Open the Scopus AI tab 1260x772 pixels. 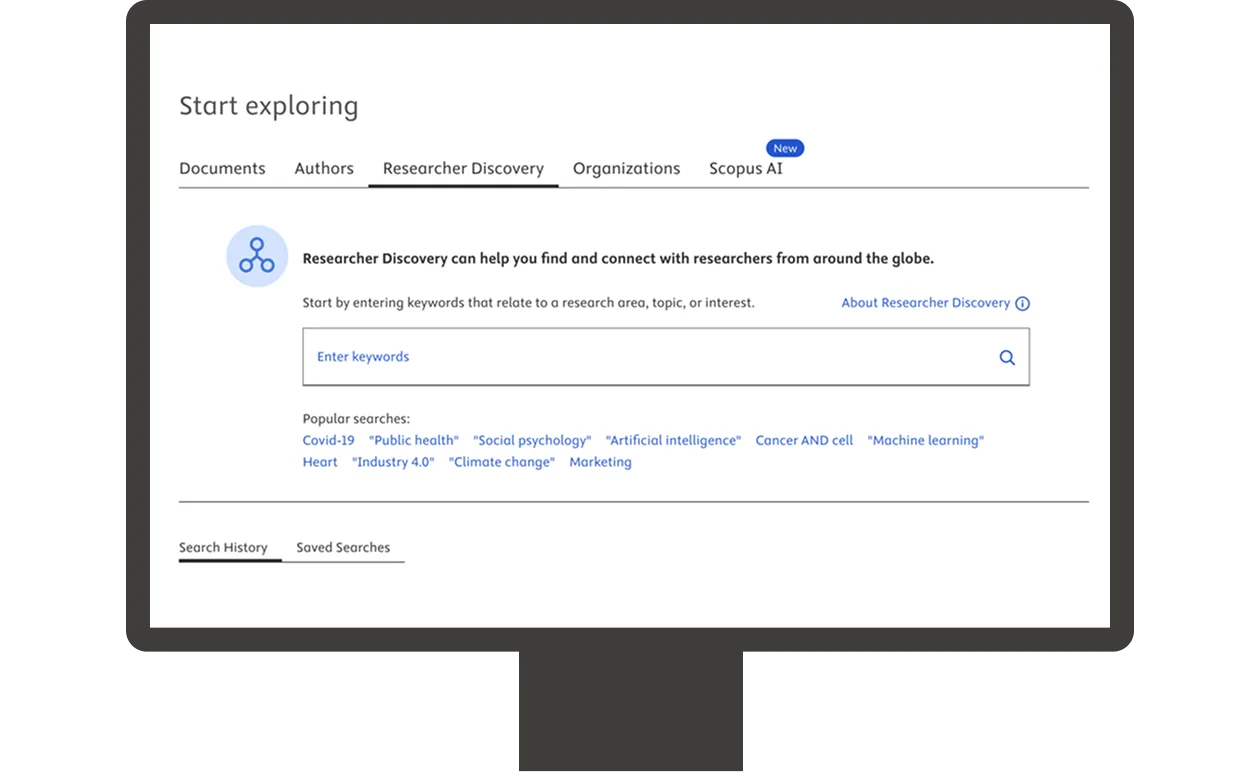point(745,168)
